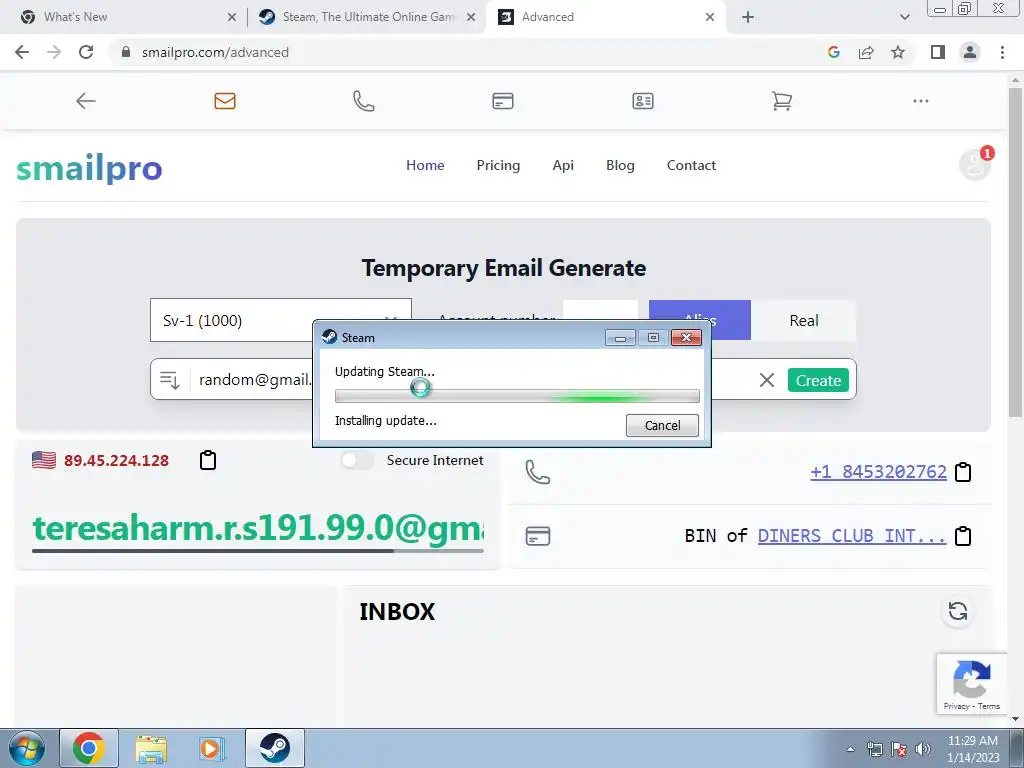Open Chrome three-dot menu
This screenshot has width=1024, height=768.
[x=1002, y=52]
